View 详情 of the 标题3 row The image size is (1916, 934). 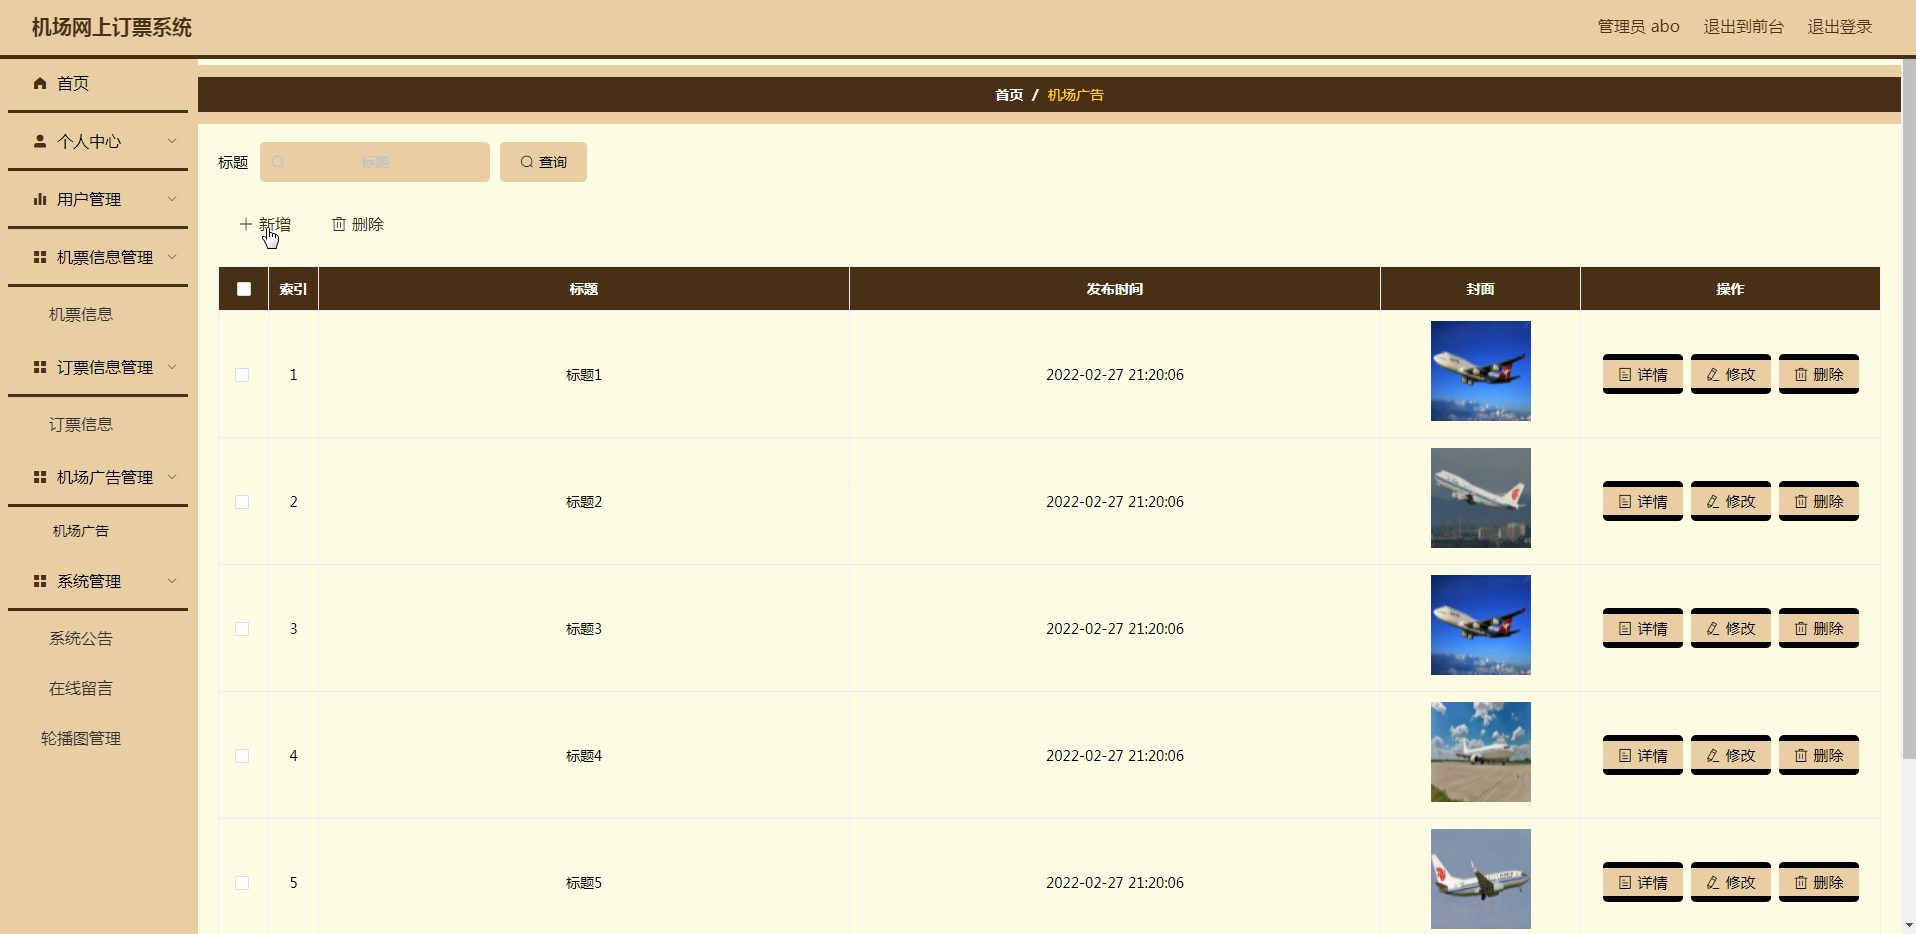tap(1642, 628)
